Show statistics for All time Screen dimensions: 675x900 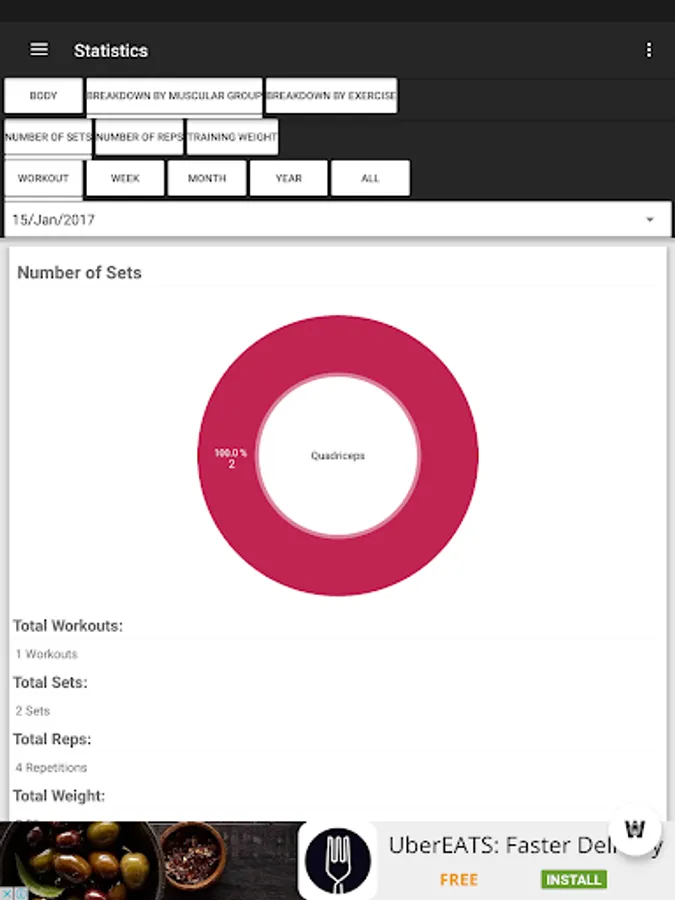tap(370, 178)
